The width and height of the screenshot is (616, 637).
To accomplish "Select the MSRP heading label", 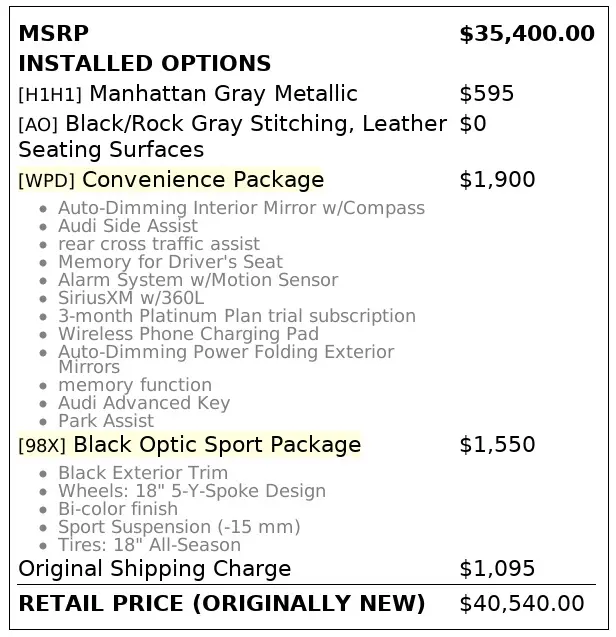I will point(54,33).
